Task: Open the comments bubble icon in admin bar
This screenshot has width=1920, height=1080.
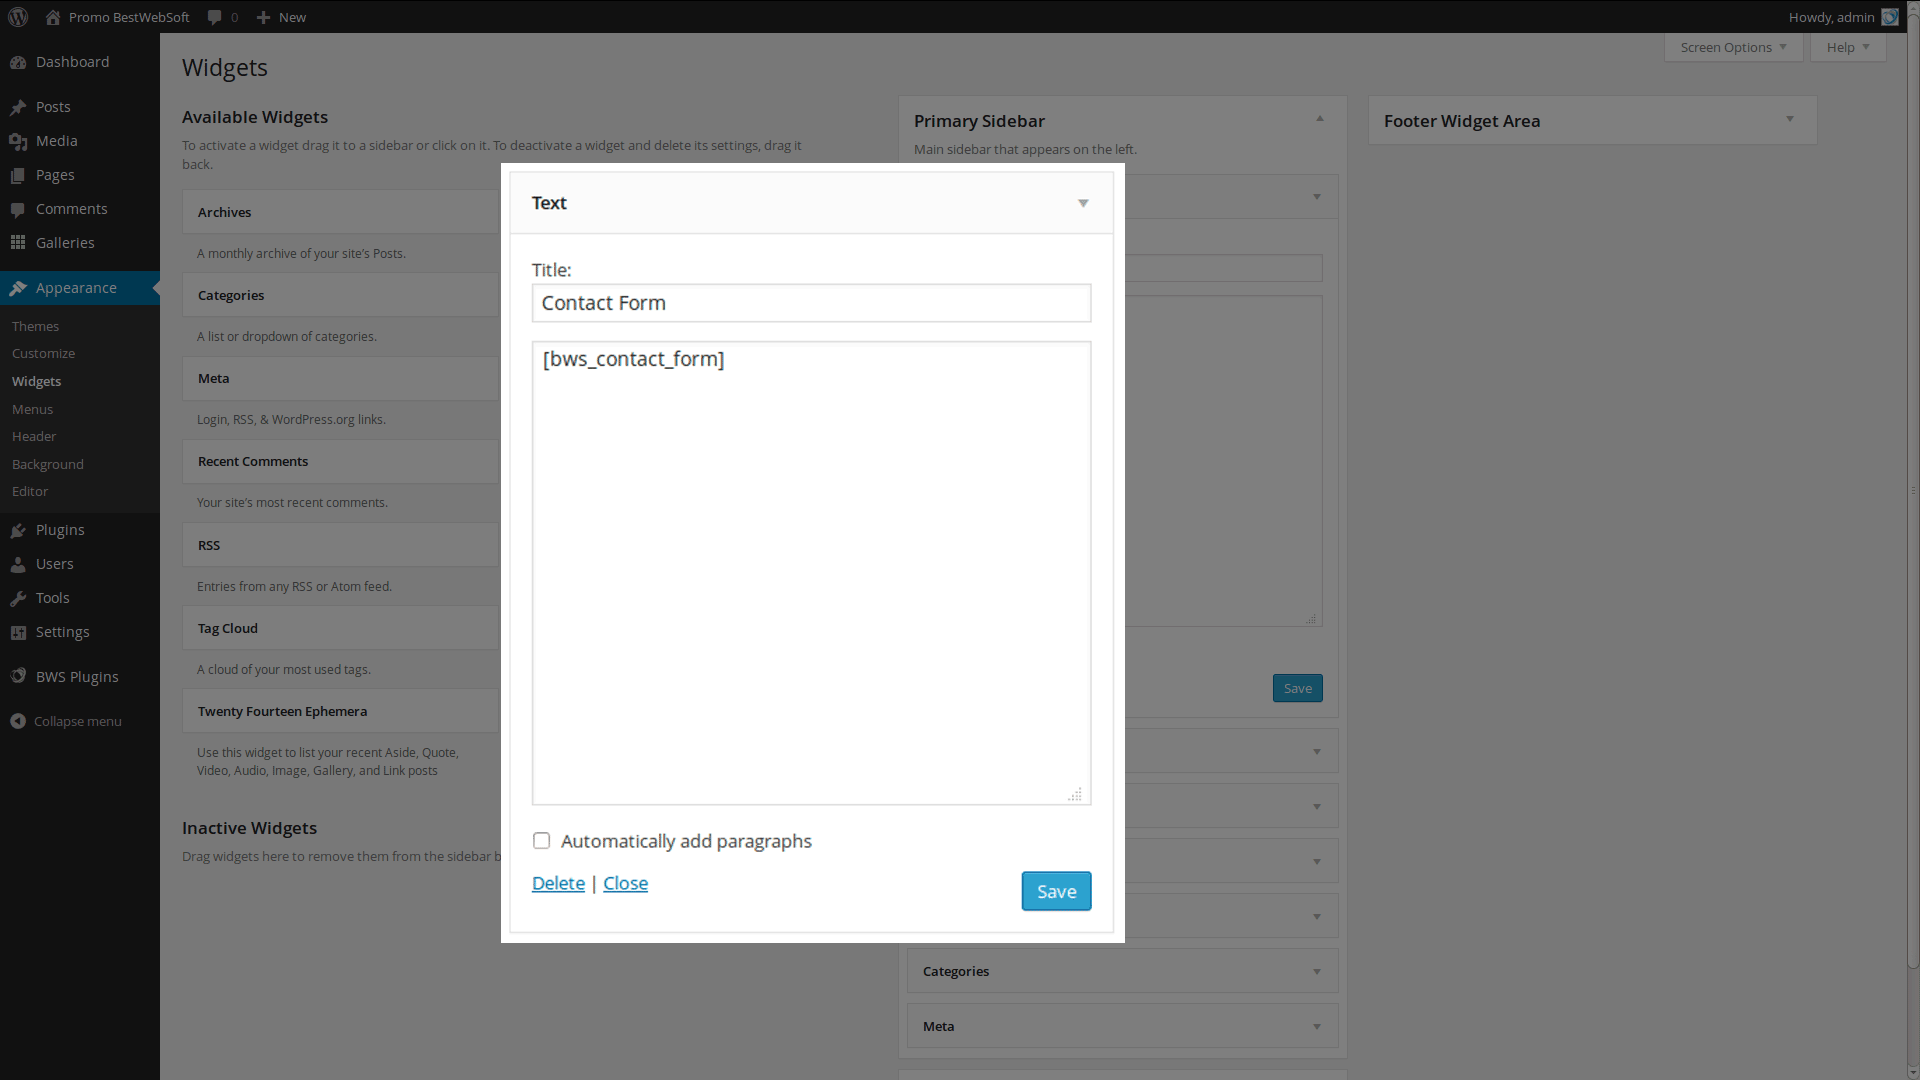Action: (x=214, y=17)
